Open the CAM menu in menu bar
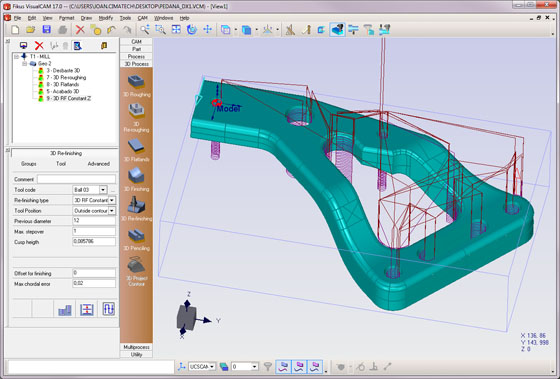The width and height of the screenshot is (560, 379). pyautogui.click(x=142, y=18)
